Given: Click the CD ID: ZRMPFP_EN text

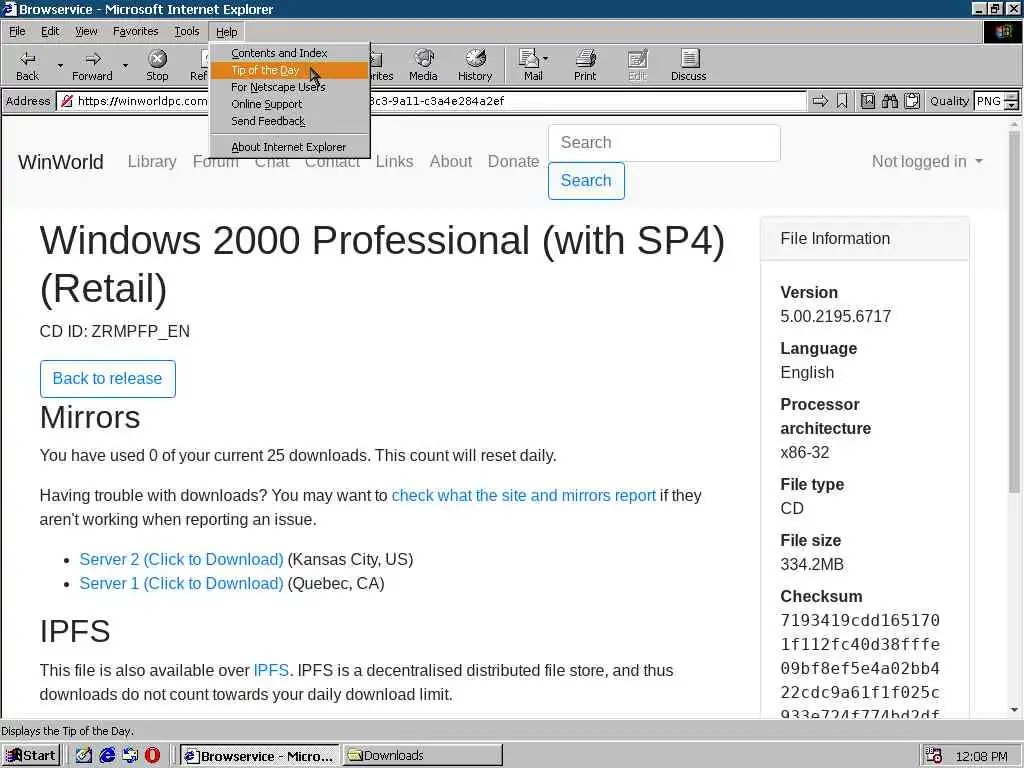Looking at the screenshot, I should pos(115,332).
